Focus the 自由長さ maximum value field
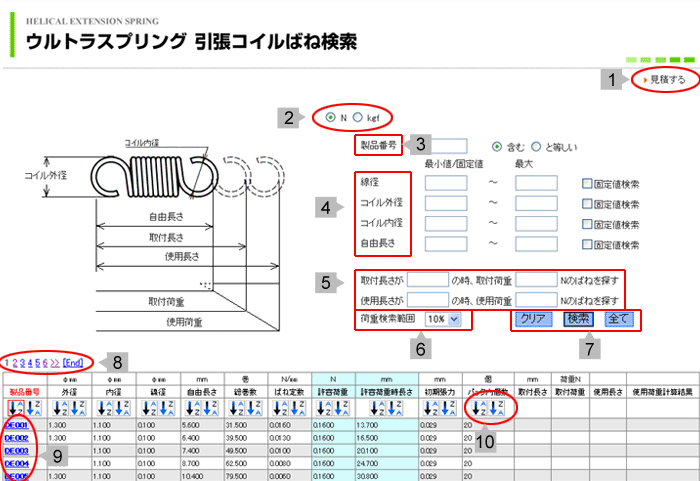 coord(536,244)
